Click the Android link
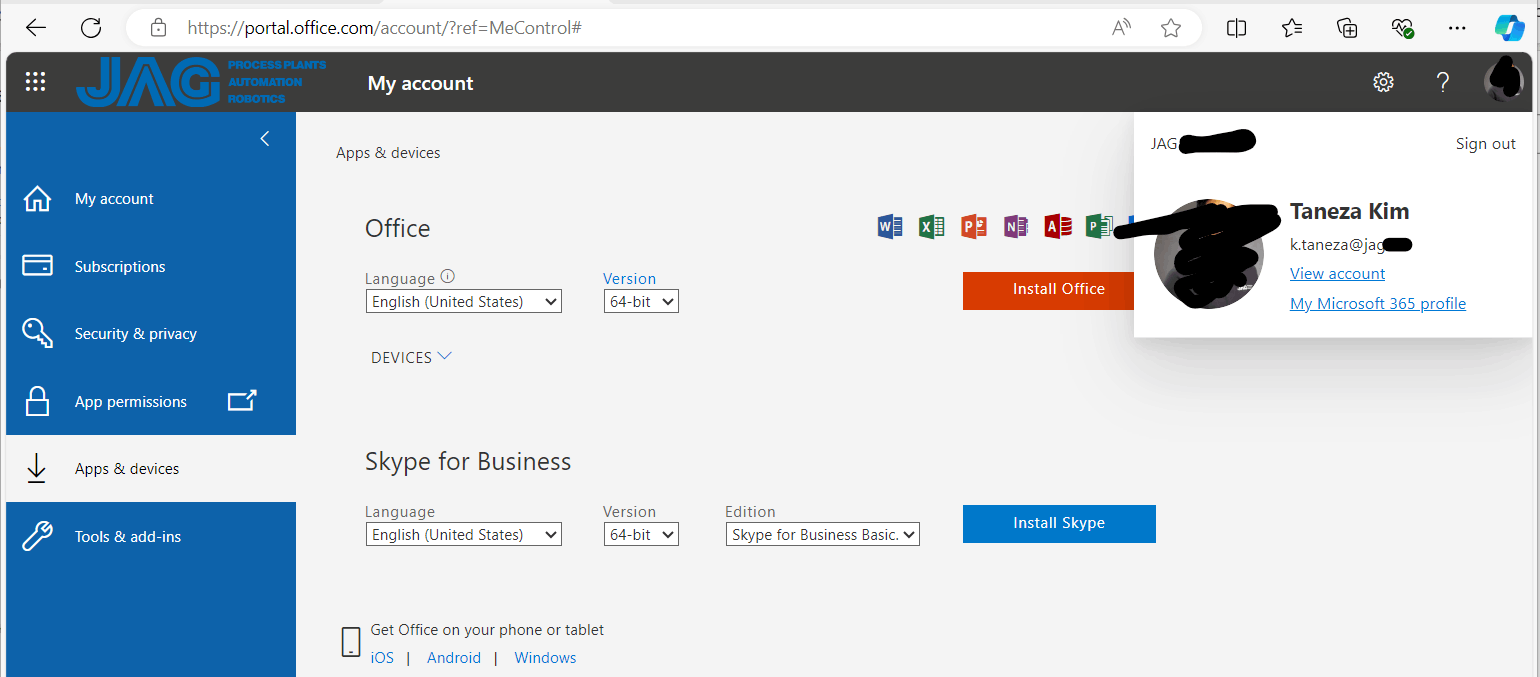The height and width of the screenshot is (677, 1540). tap(454, 658)
